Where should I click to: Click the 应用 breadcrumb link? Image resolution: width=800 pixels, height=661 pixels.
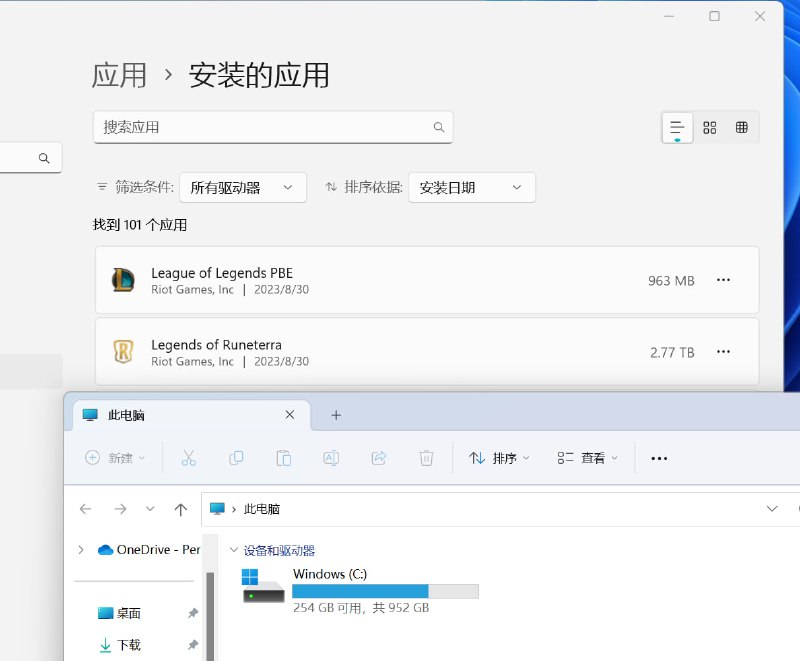click(119, 75)
